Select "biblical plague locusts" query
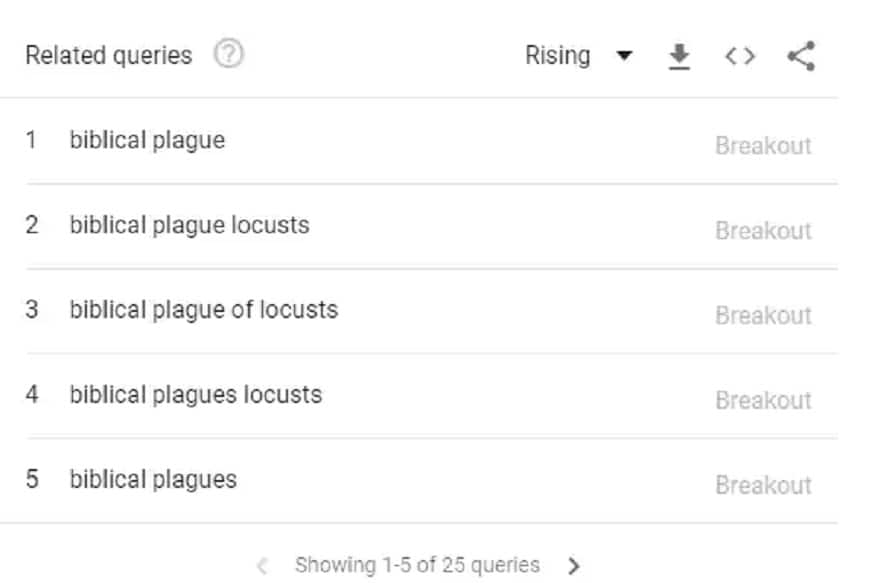This screenshot has height=583, width=875. pyautogui.click(x=189, y=225)
